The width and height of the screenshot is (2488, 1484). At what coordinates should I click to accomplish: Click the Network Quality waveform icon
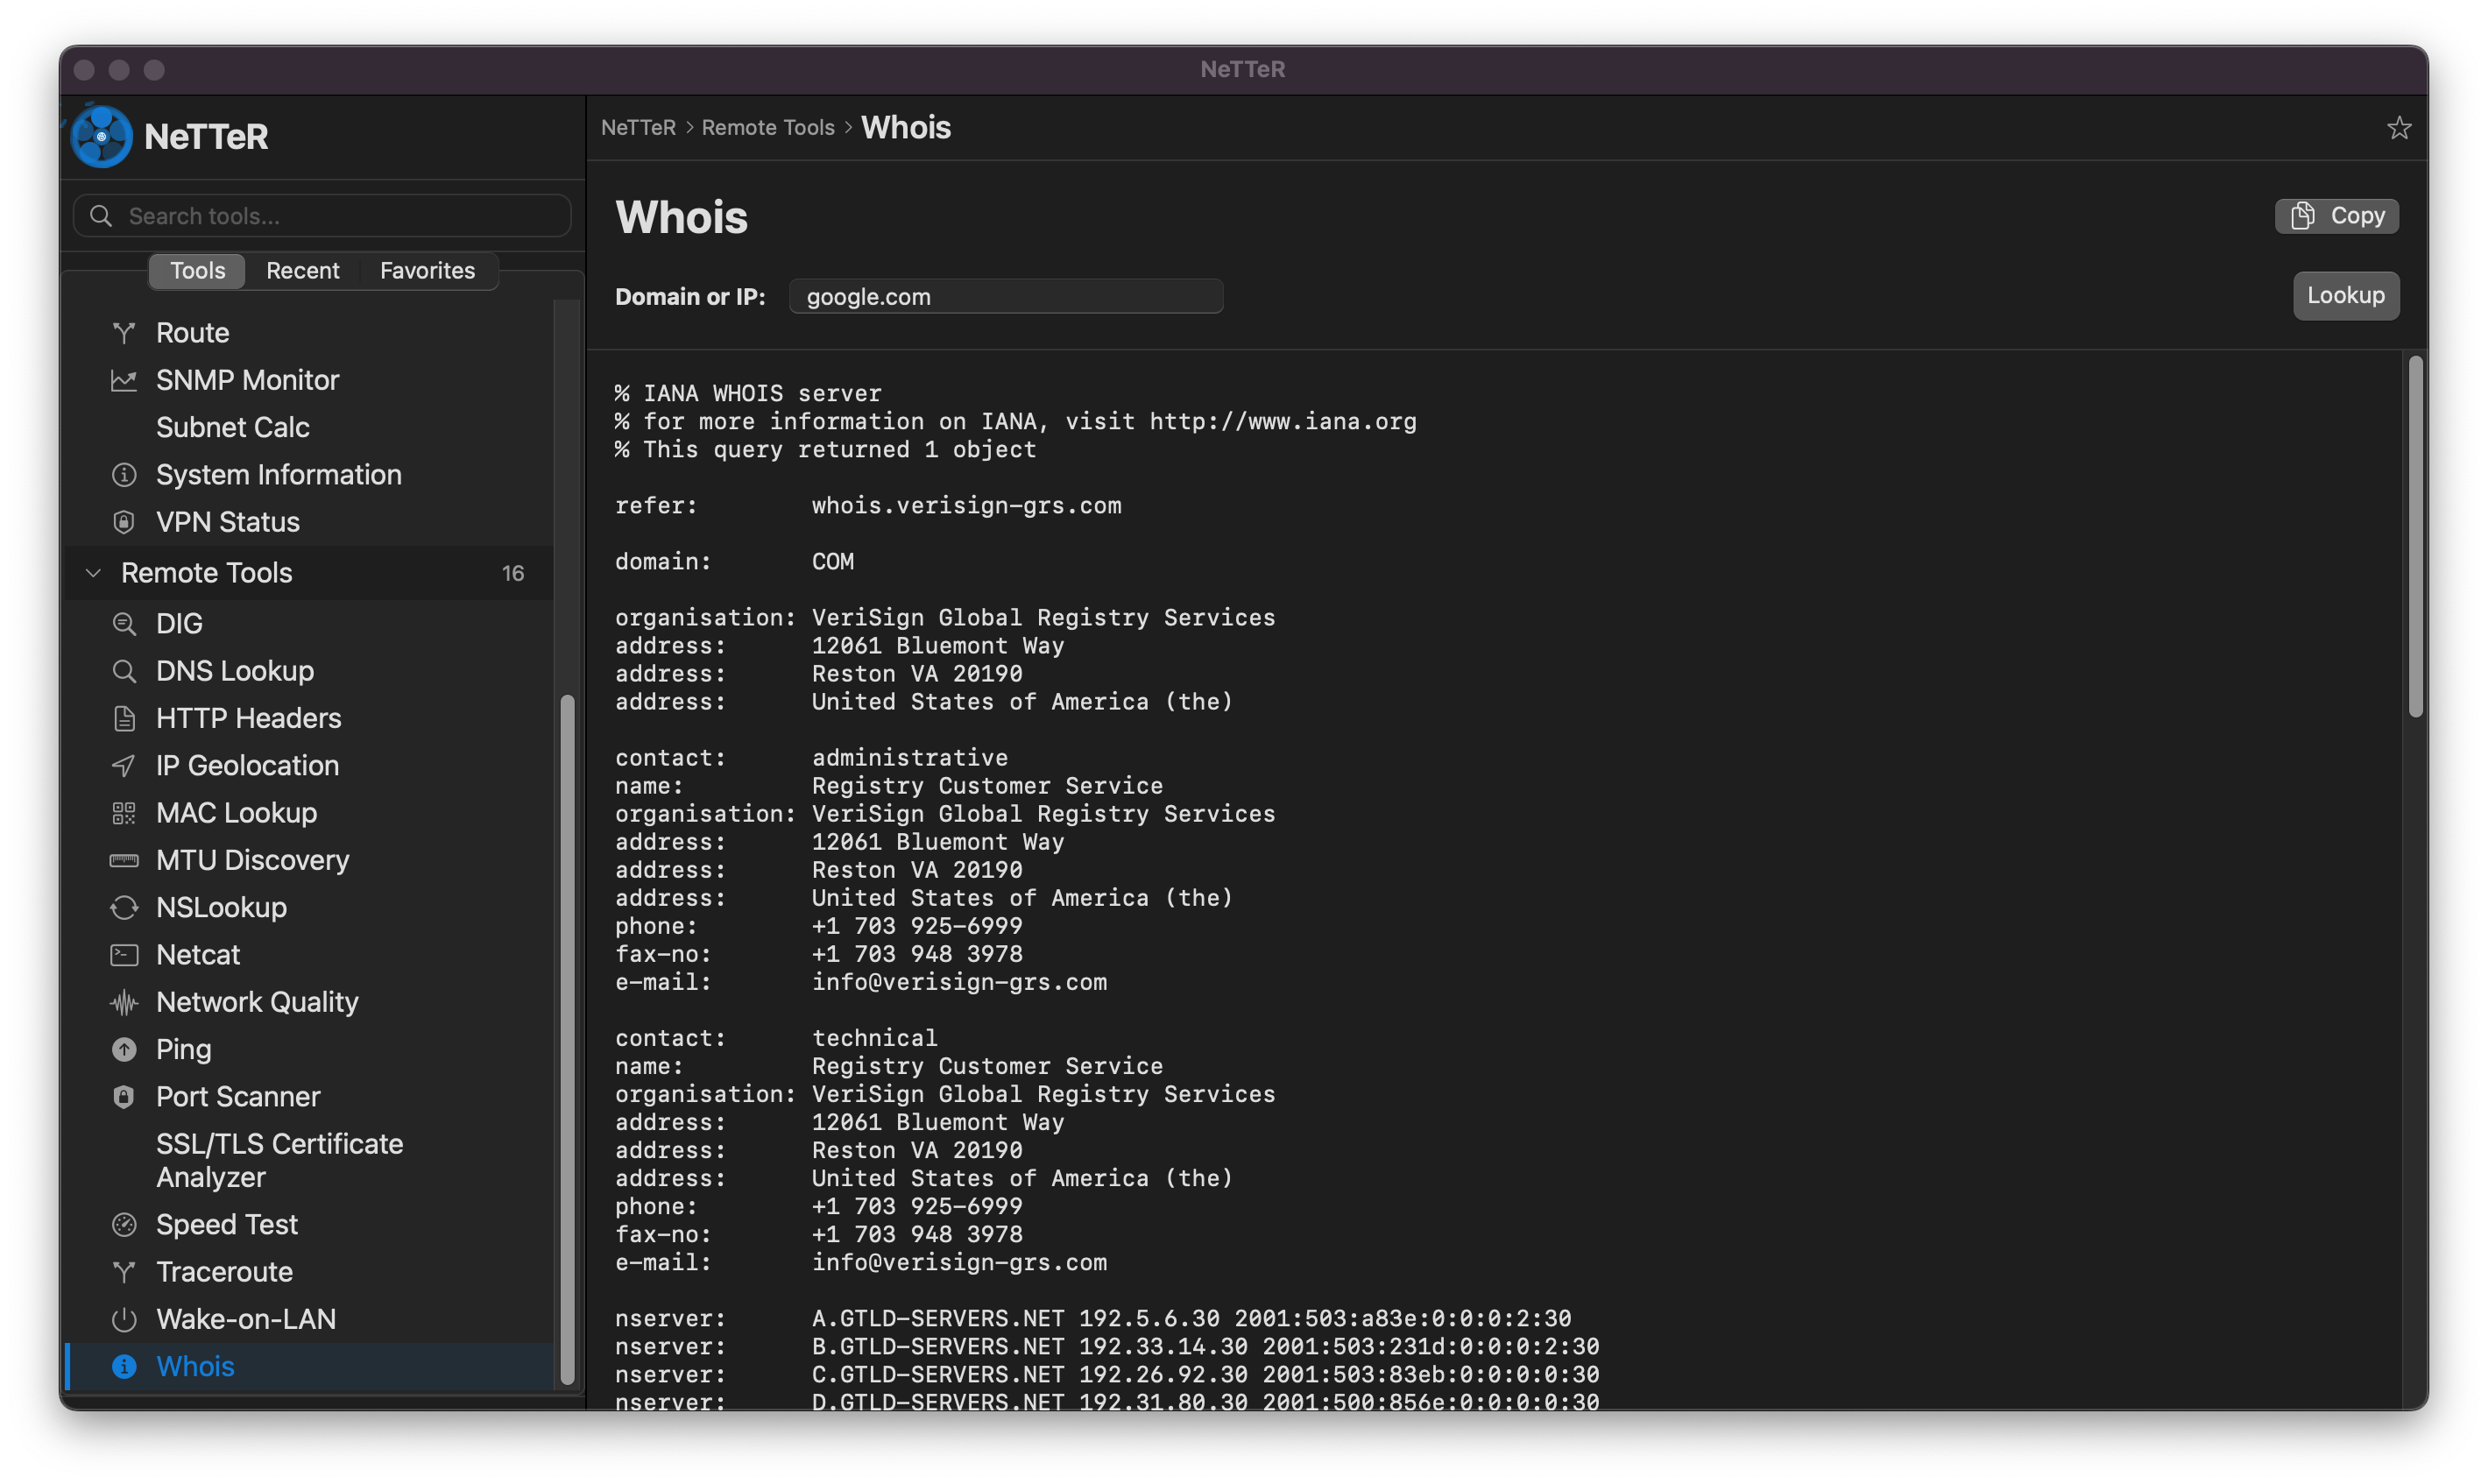click(x=124, y=1002)
